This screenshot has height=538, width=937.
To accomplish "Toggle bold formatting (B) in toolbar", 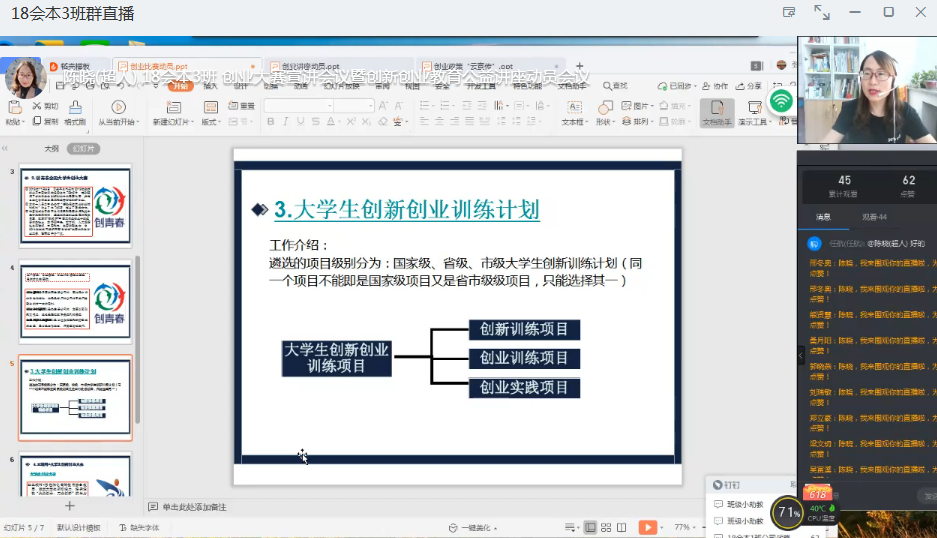I will pos(271,122).
